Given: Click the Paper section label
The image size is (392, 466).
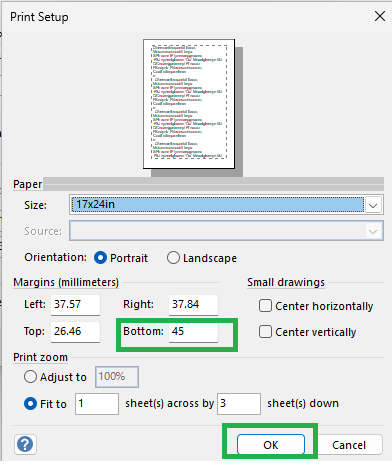Looking at the screenshot, I should [28, 184].
